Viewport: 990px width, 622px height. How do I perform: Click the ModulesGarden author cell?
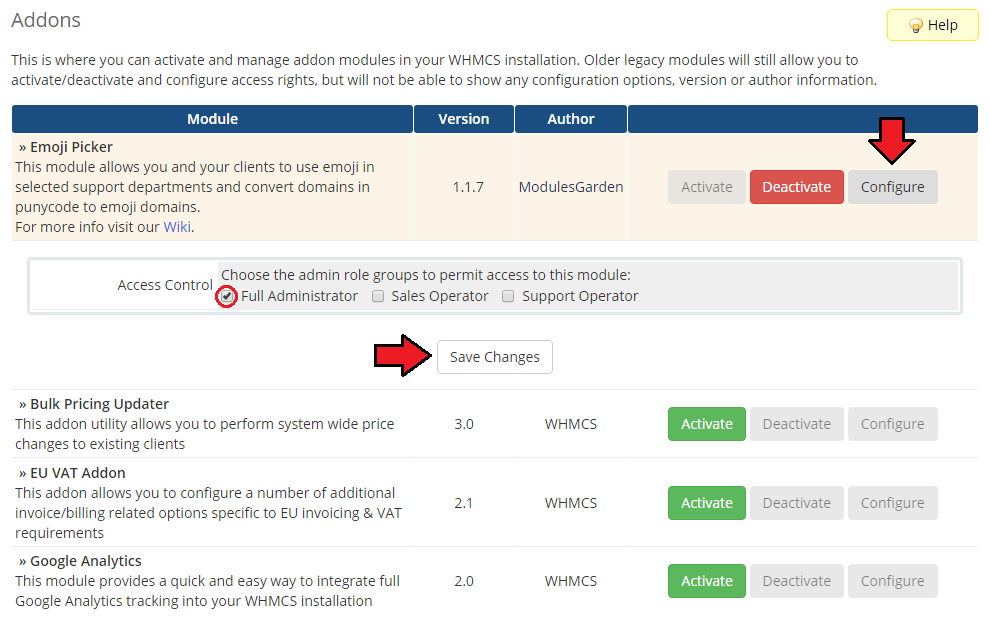click(571, 187)
